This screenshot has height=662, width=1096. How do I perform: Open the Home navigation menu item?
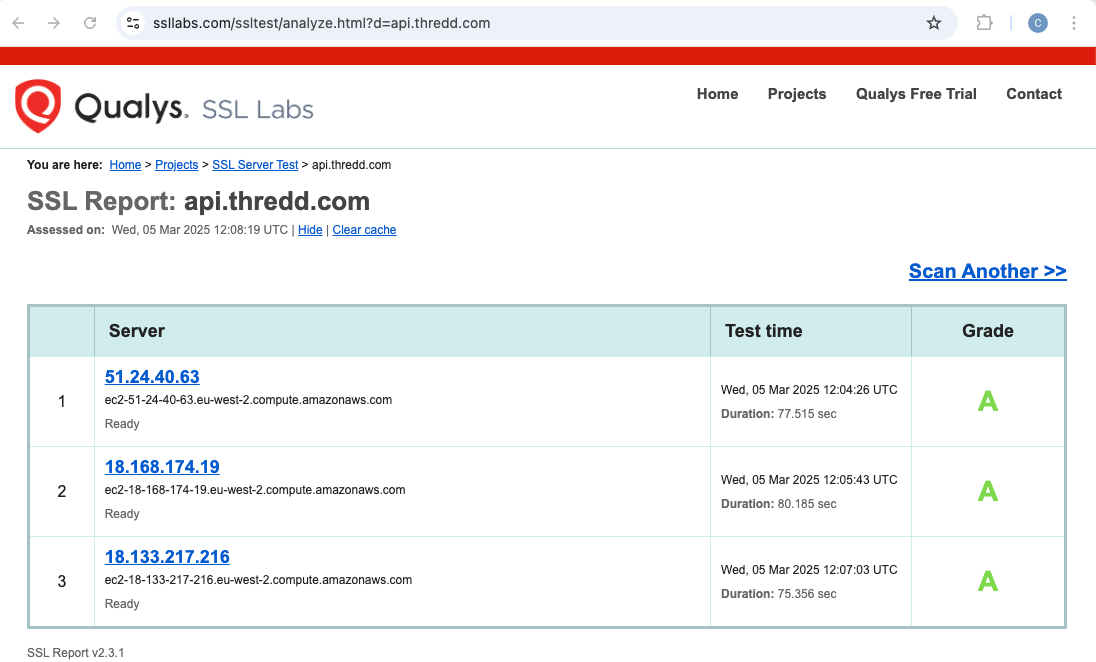pyautogui.click(x=717, y=94)
